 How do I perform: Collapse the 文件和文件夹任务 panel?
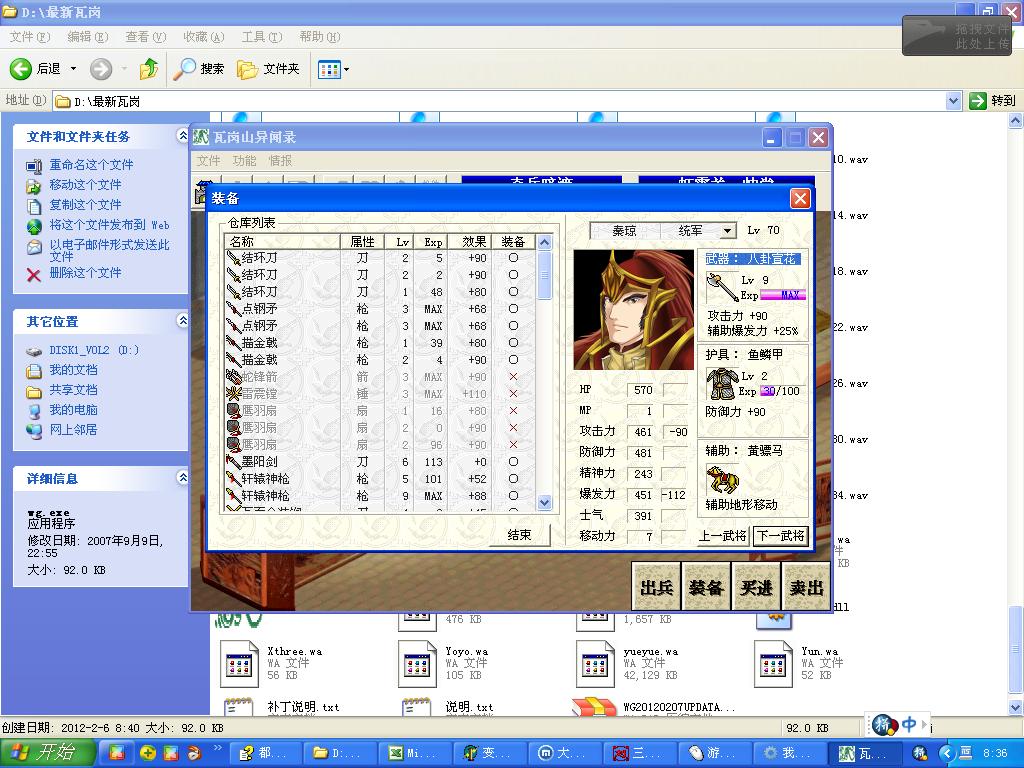click(182, 136)
